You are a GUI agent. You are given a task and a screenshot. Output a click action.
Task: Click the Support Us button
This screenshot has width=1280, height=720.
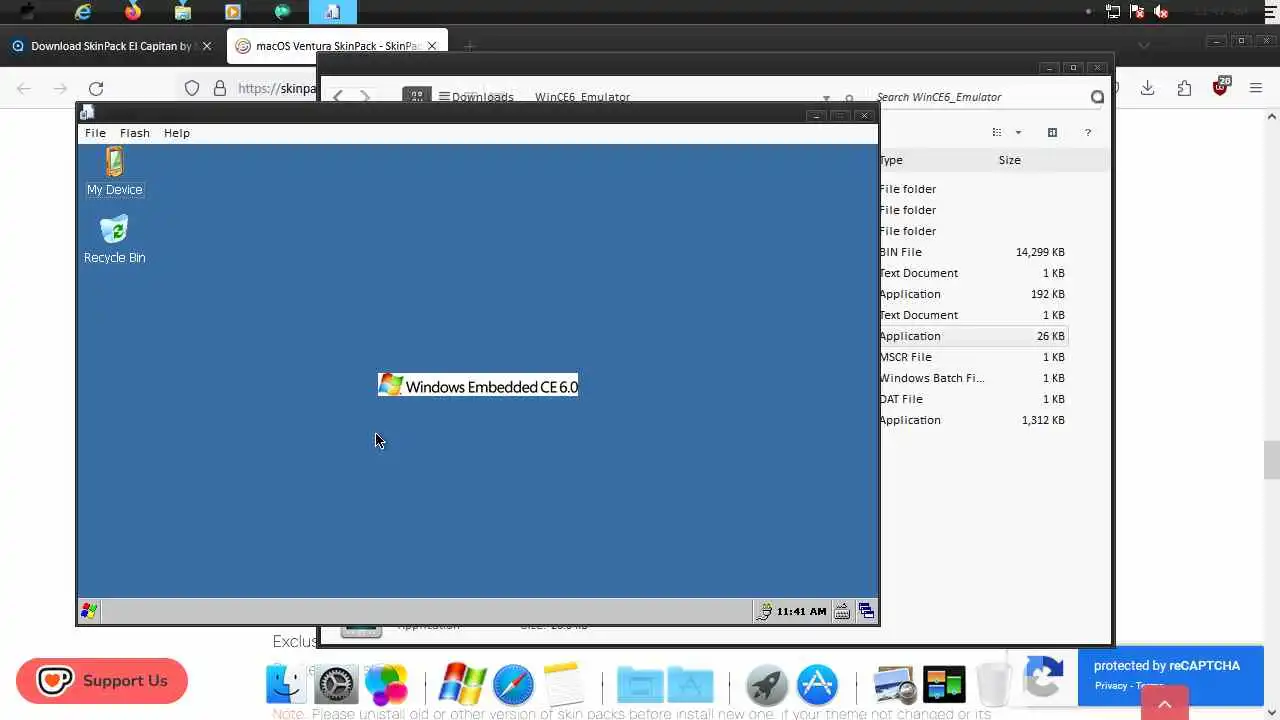click(x=102, y=681)
